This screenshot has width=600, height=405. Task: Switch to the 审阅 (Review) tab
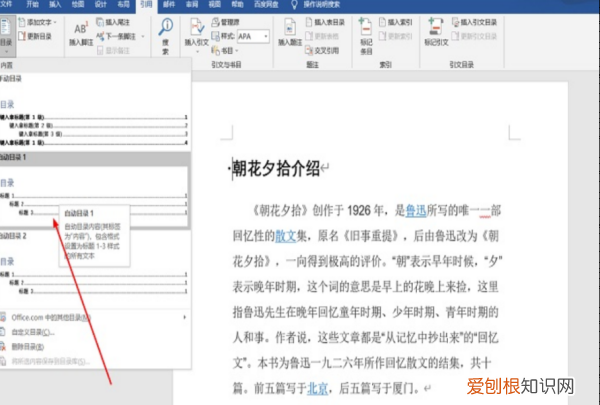(x=192, y=4)
